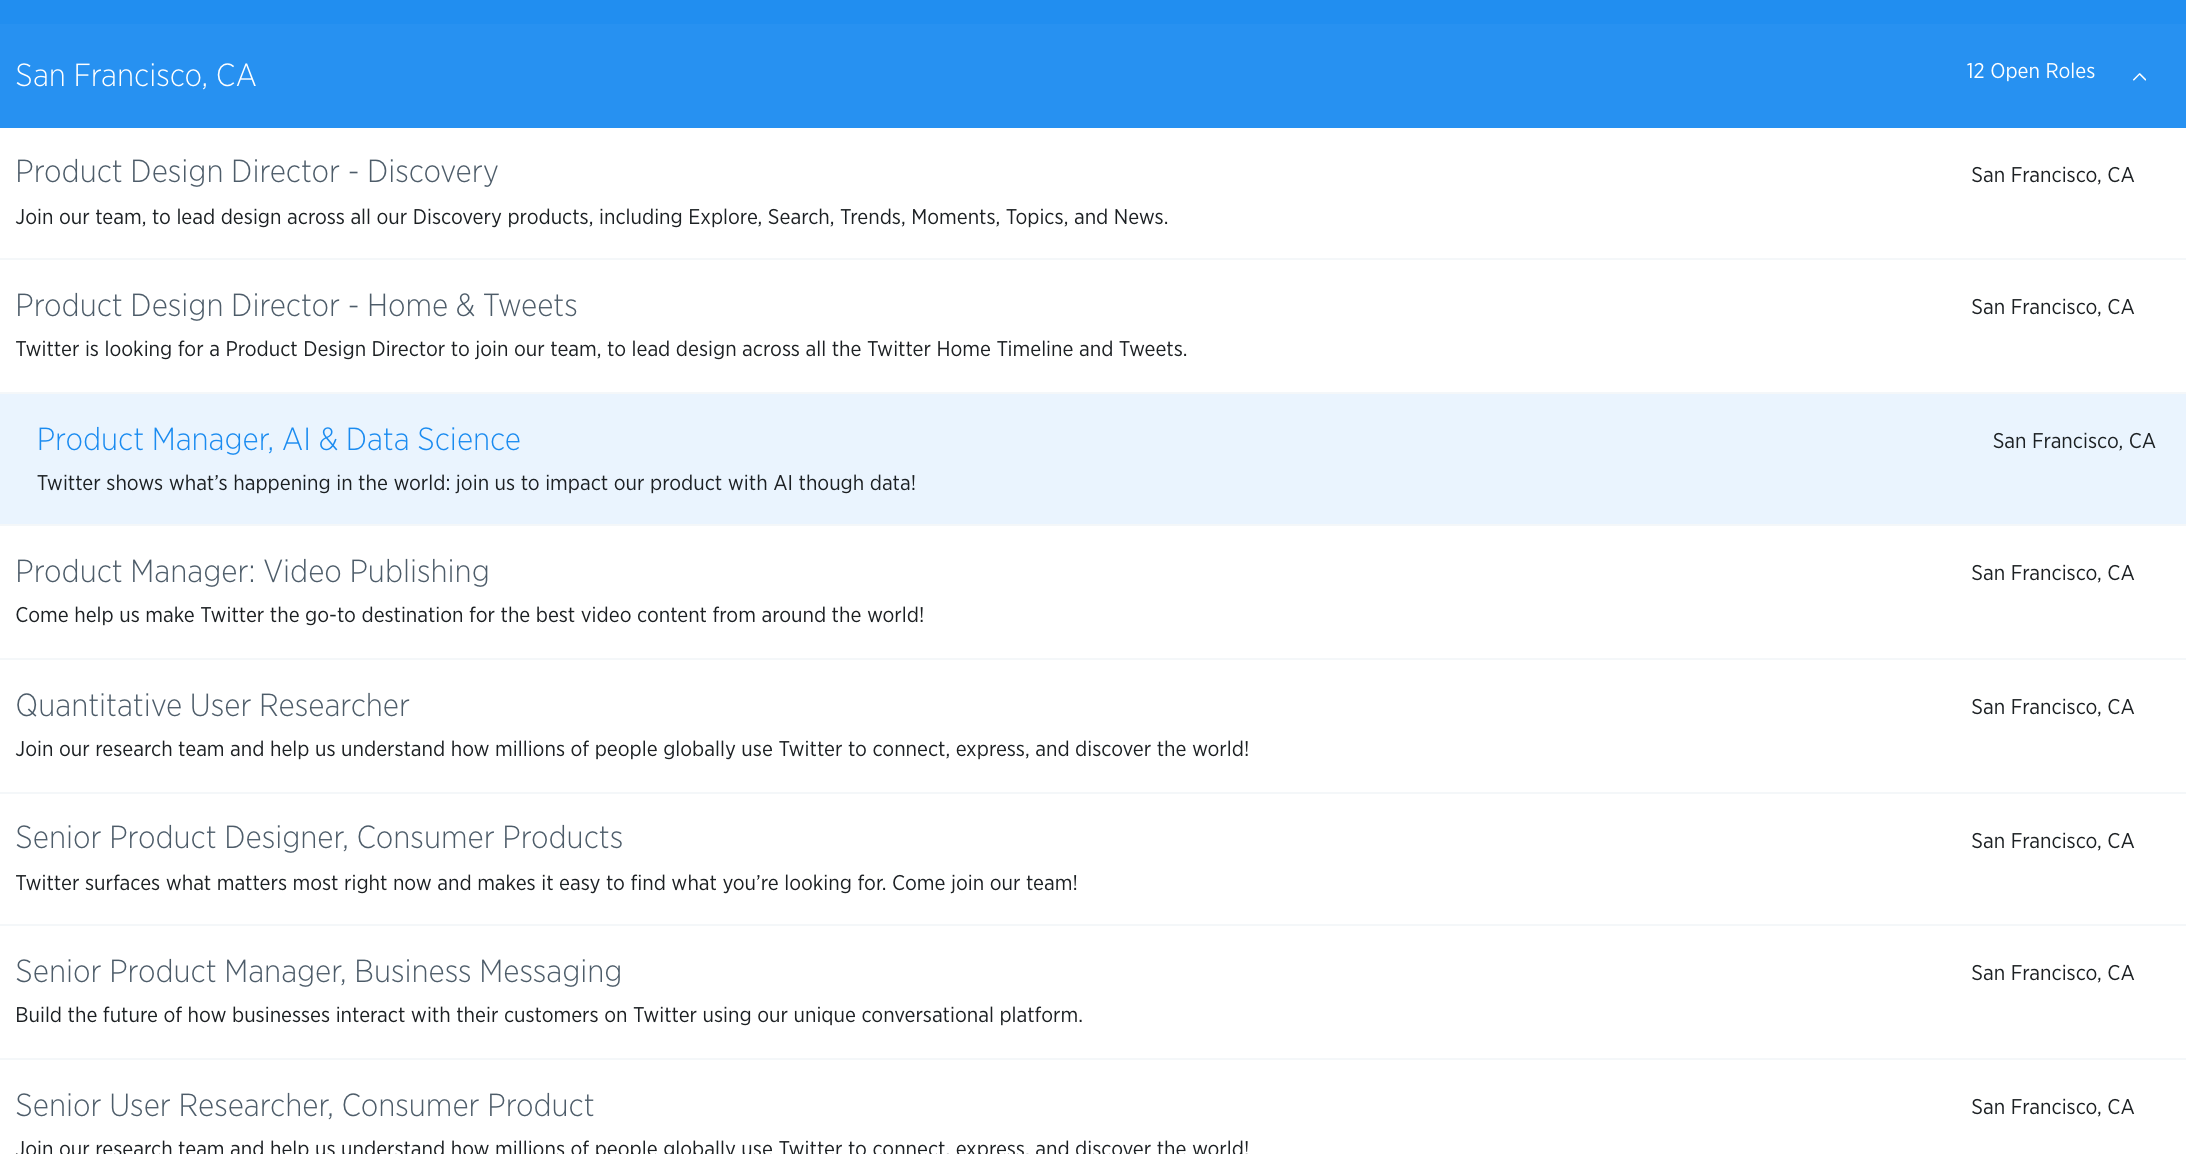Click description 'Twitter surfaces what matters most right now'
This screenshot has width=2186, height=1154.
point(546,883)
